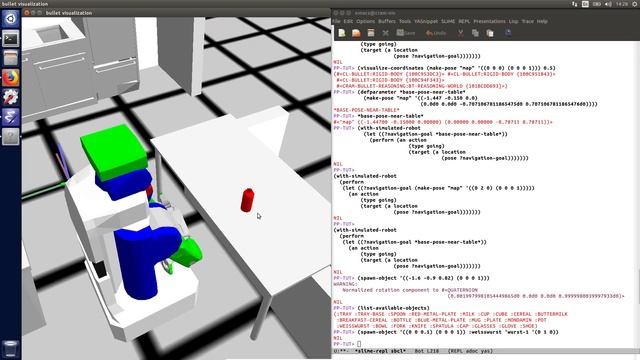Image resolution: width=640 pixels, height=360 pixels.
Task: Open Emacs from the launcher
Action: coord(11,117)
